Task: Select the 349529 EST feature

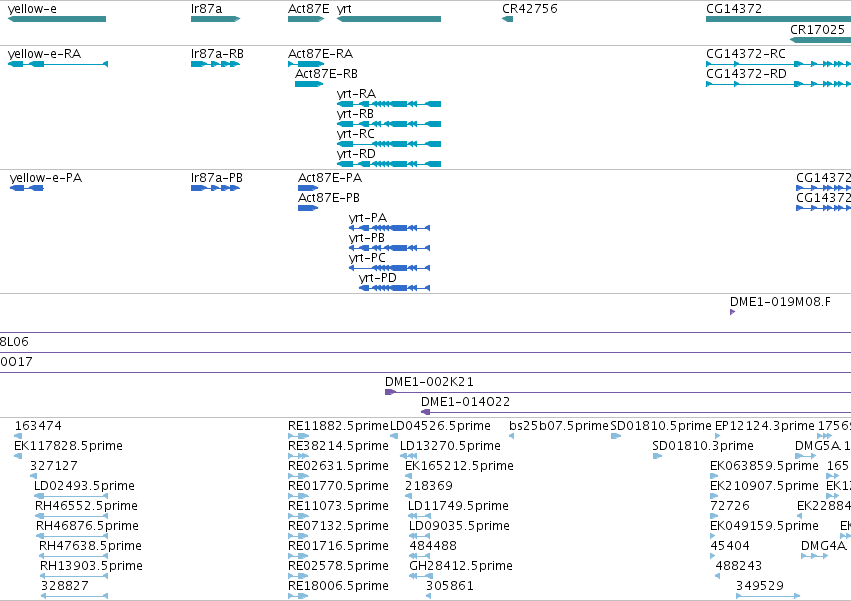Action: click(768, 596)
